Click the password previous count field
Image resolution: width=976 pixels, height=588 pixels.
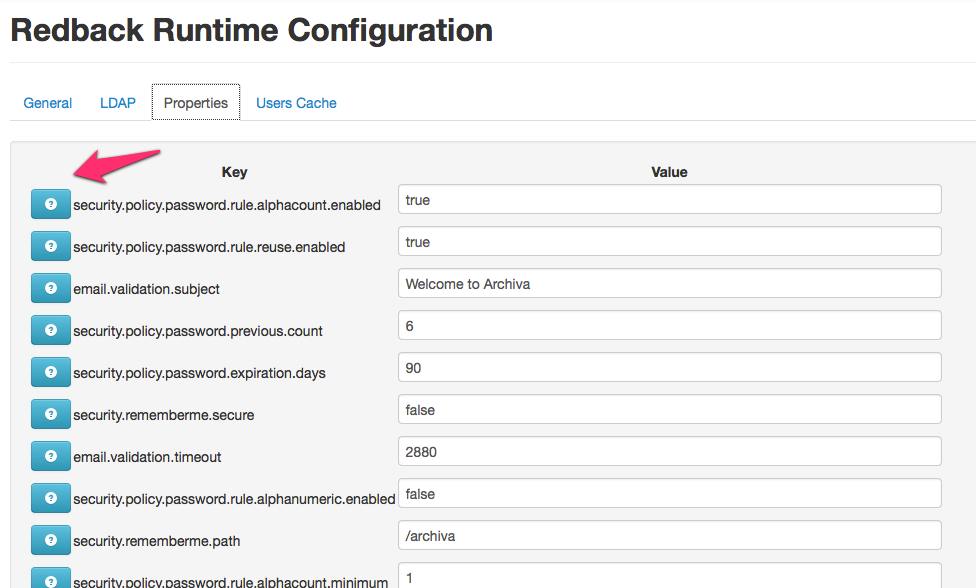[669, 326]
